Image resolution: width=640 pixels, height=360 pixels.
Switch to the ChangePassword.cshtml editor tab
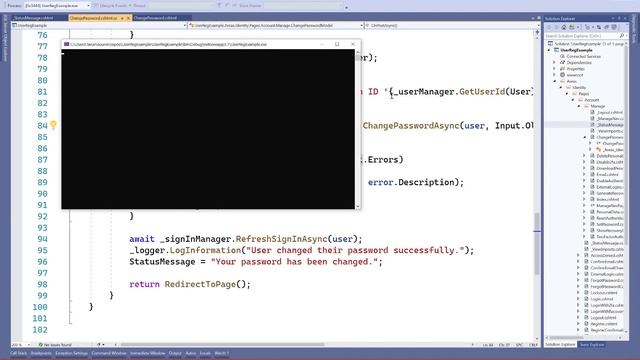click(x=156, y=18)
